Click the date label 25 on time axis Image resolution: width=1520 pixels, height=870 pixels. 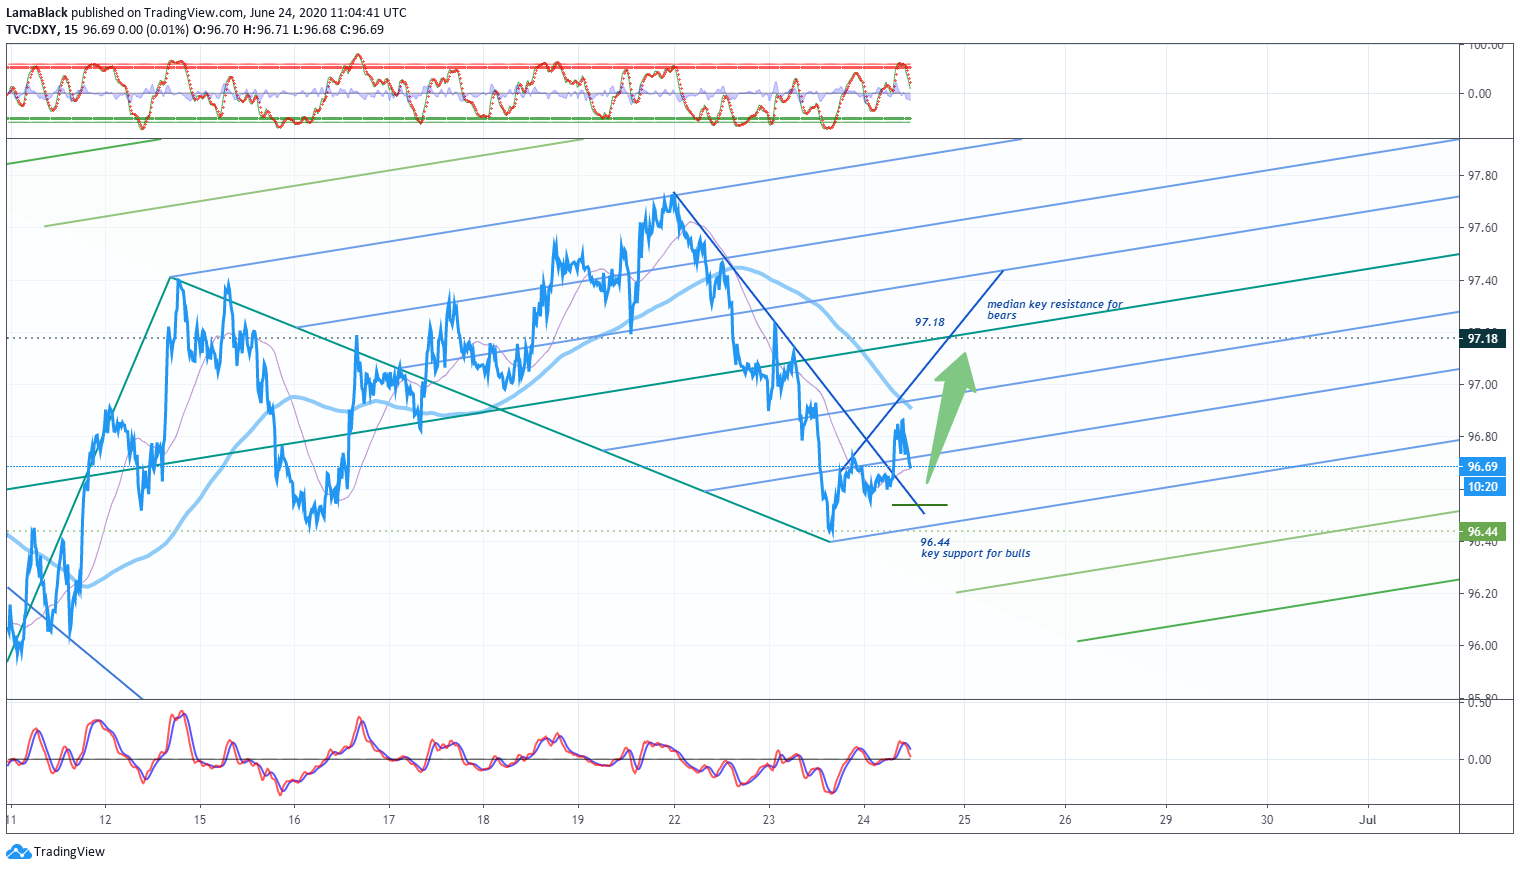(964, 820)
